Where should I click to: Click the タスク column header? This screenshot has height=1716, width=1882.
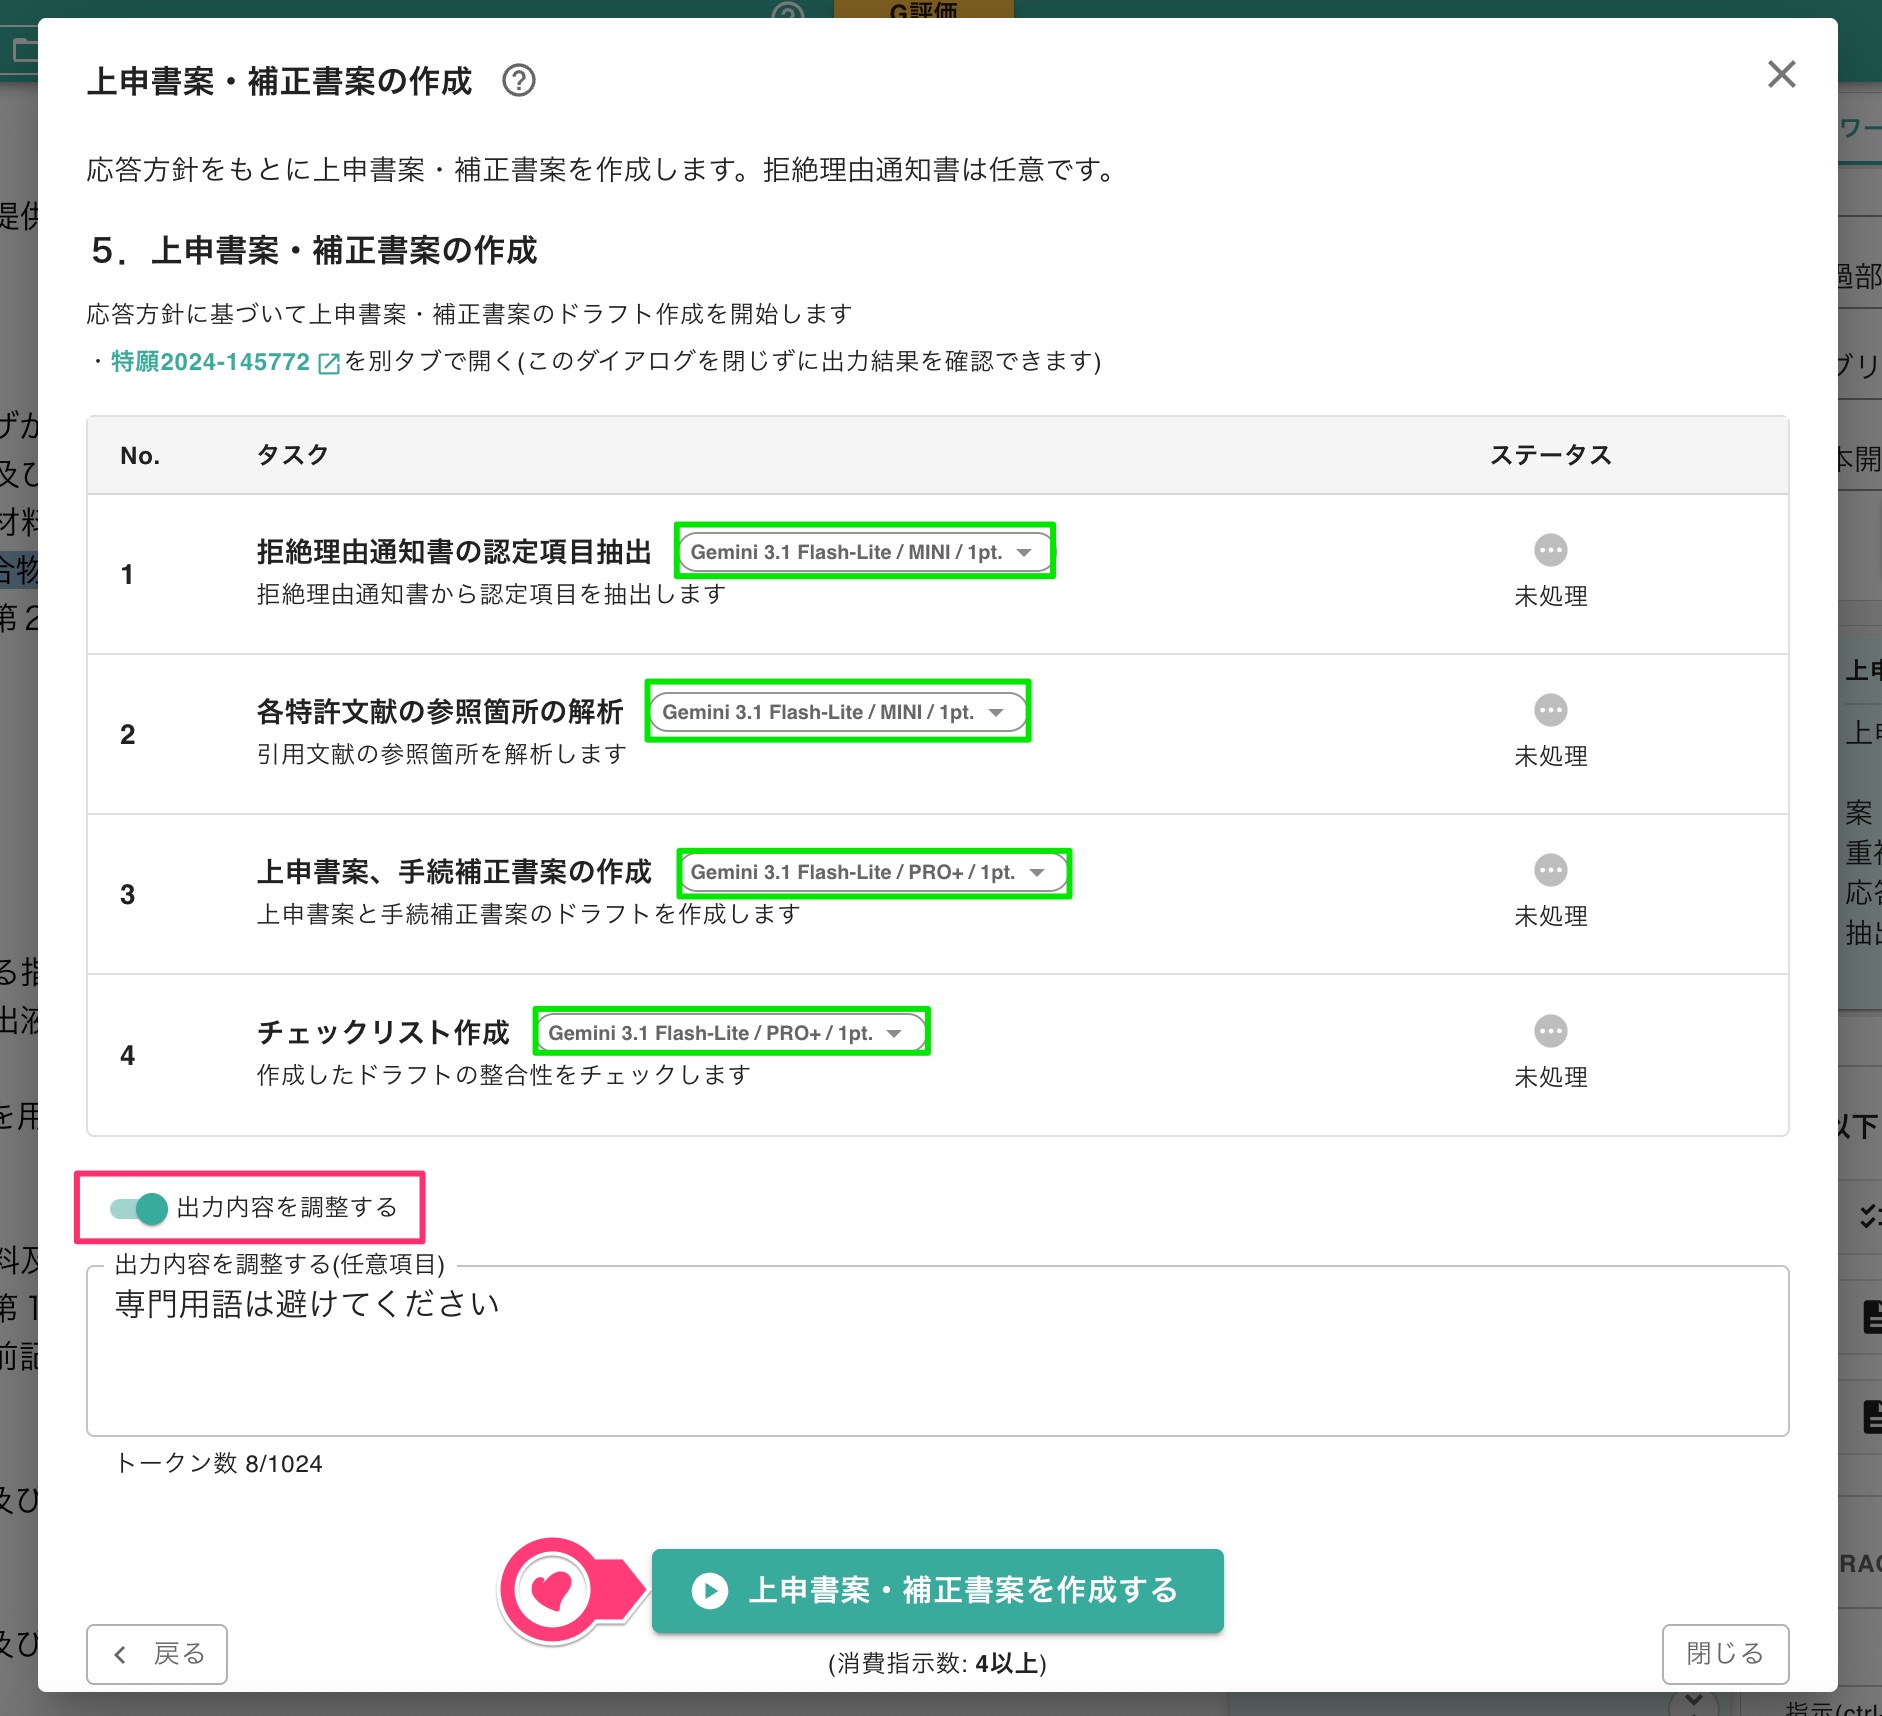(x=292, y=455)
